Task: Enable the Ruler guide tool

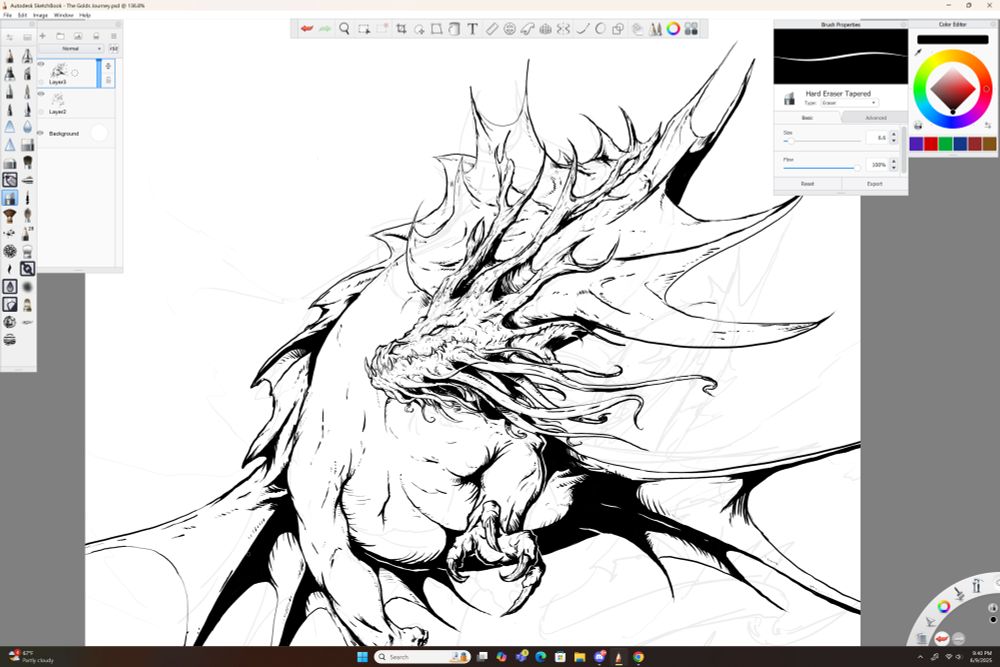Action: tap(491, 29)
